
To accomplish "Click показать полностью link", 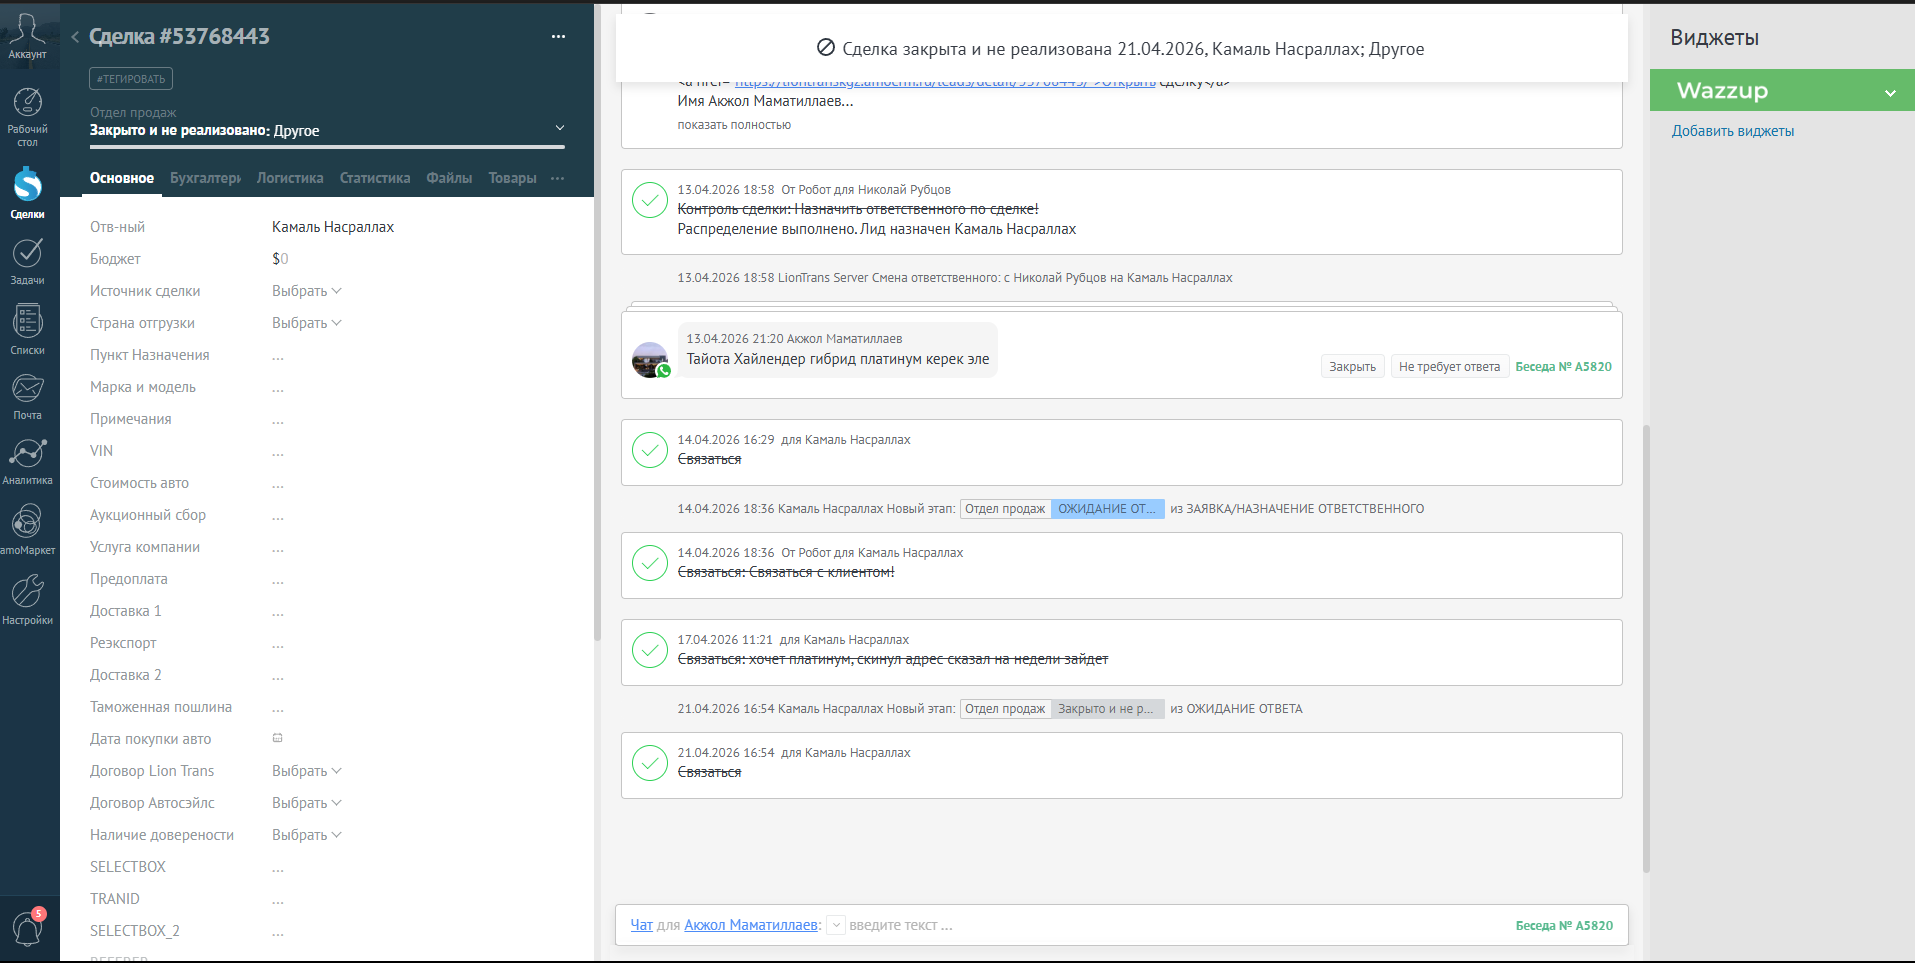I will tap(734, 125).
